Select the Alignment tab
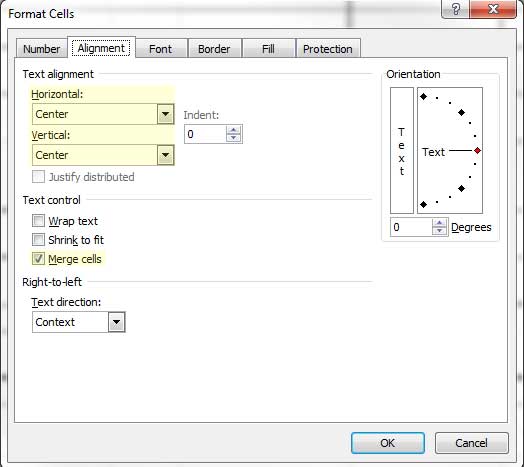The height and width of the screenshot is (467, 524). coord(101,48)
